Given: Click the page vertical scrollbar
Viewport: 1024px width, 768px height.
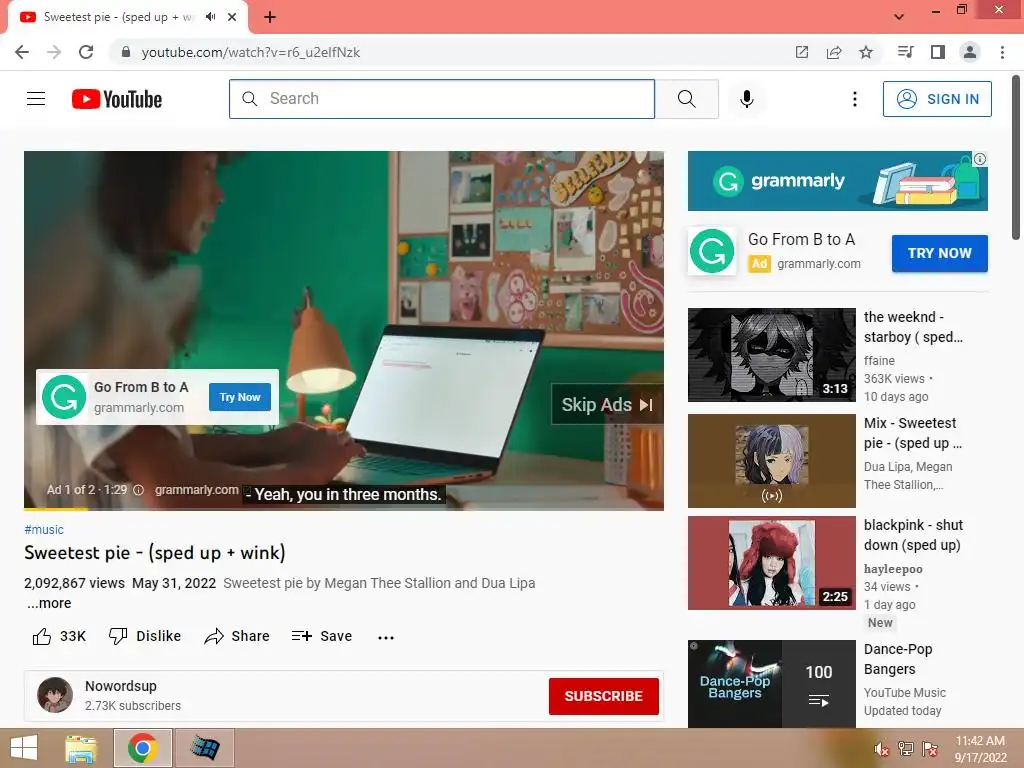Looking at the screenshot, I should (x=1016, y=157).
